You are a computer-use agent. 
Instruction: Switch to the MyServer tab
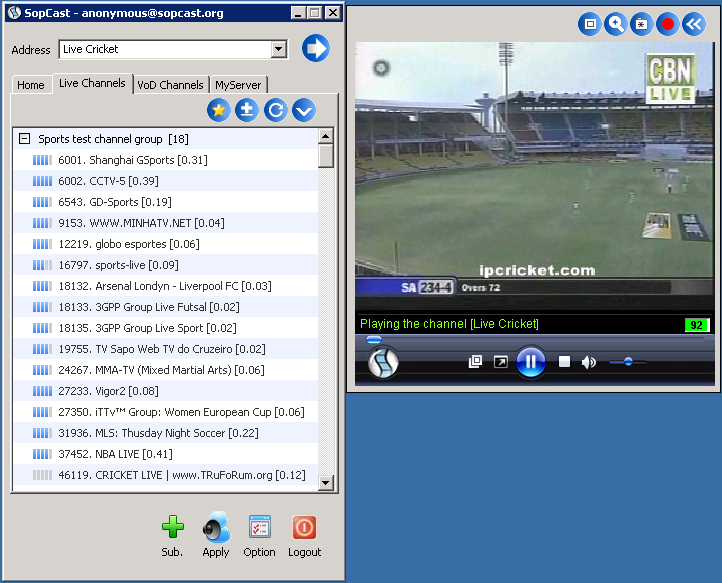click(238, 85)
